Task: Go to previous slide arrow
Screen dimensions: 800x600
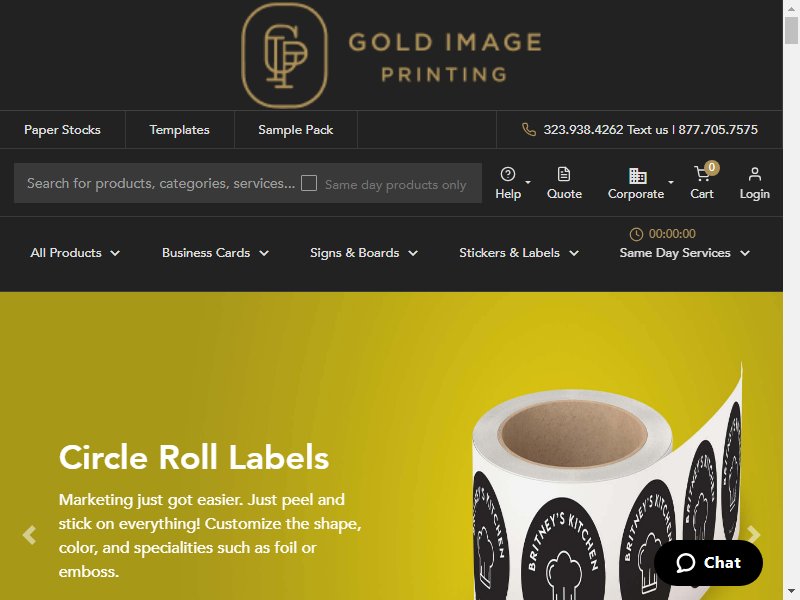Action: [x=30, y=535]
